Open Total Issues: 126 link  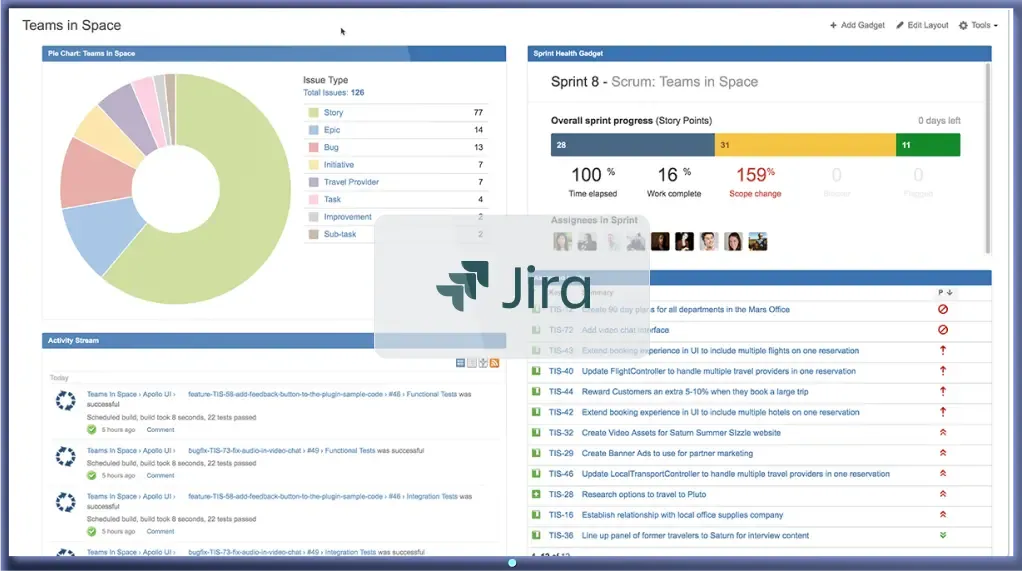tap(334, 93)
